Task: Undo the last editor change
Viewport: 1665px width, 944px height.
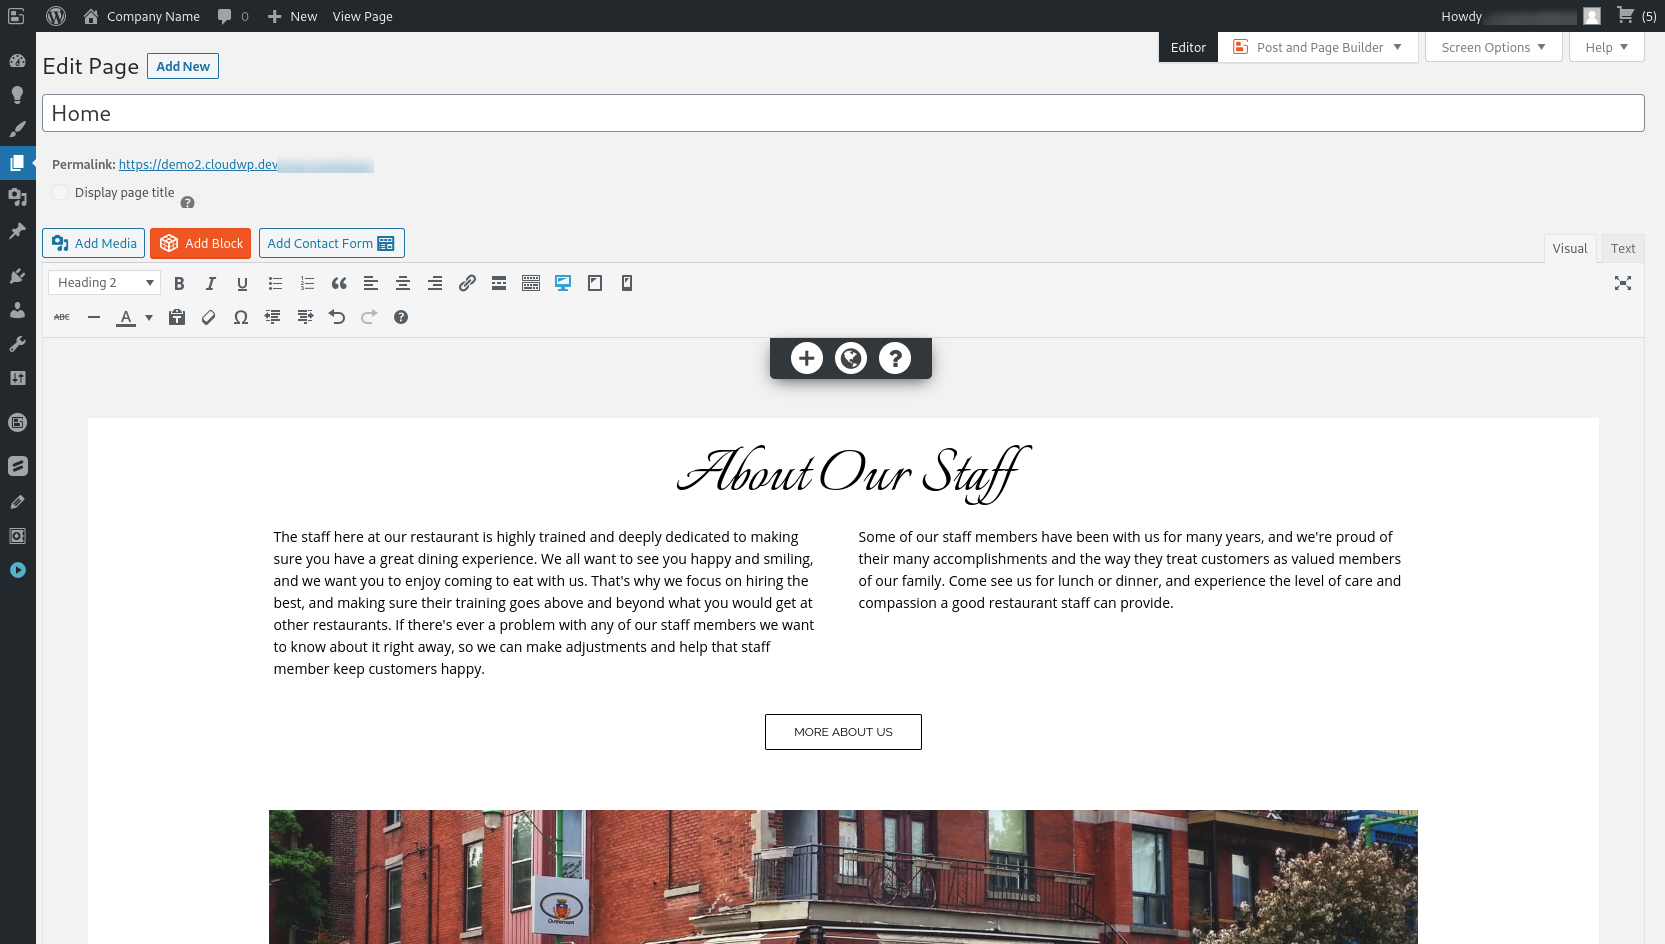Action: pos(337,317)
